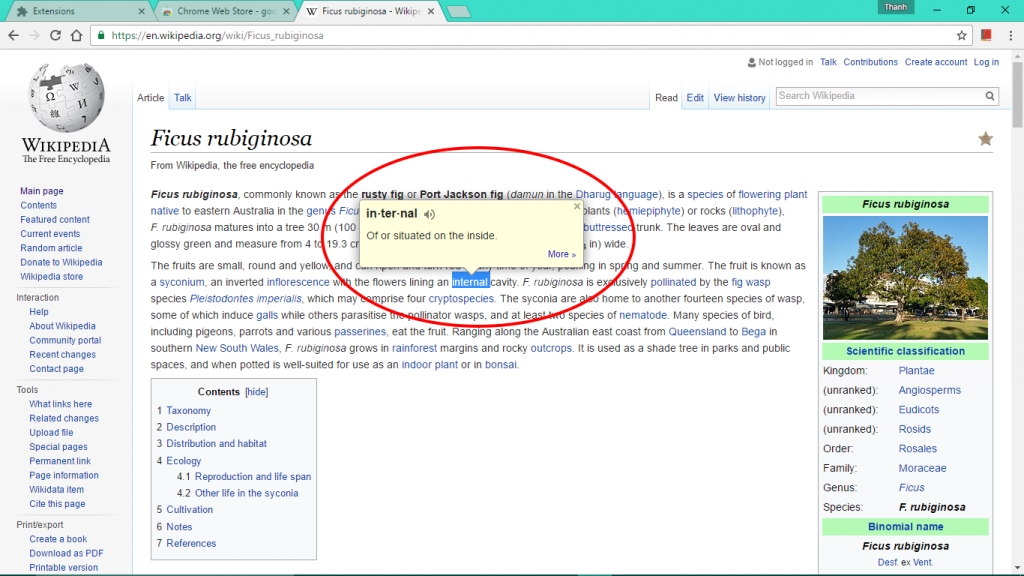Open the bonsai link

click(500, 364)
